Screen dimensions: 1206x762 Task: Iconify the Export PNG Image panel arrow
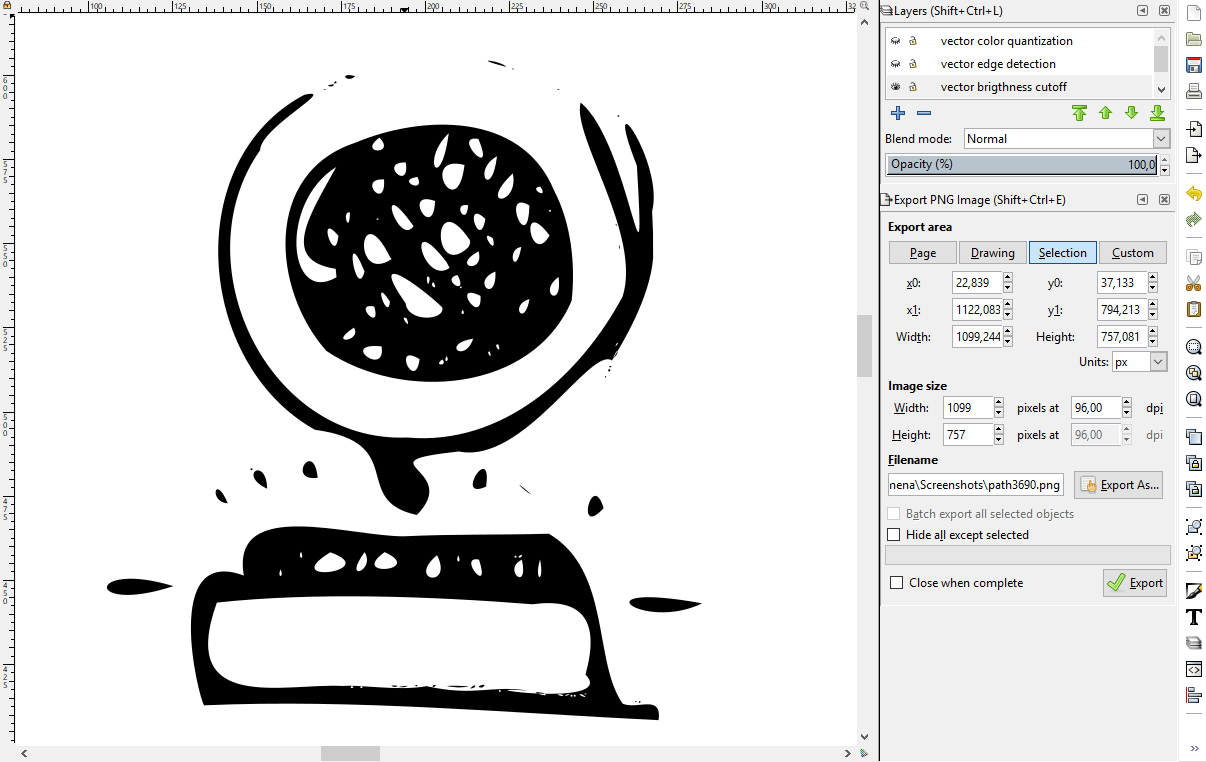[x=1142, y=200]
